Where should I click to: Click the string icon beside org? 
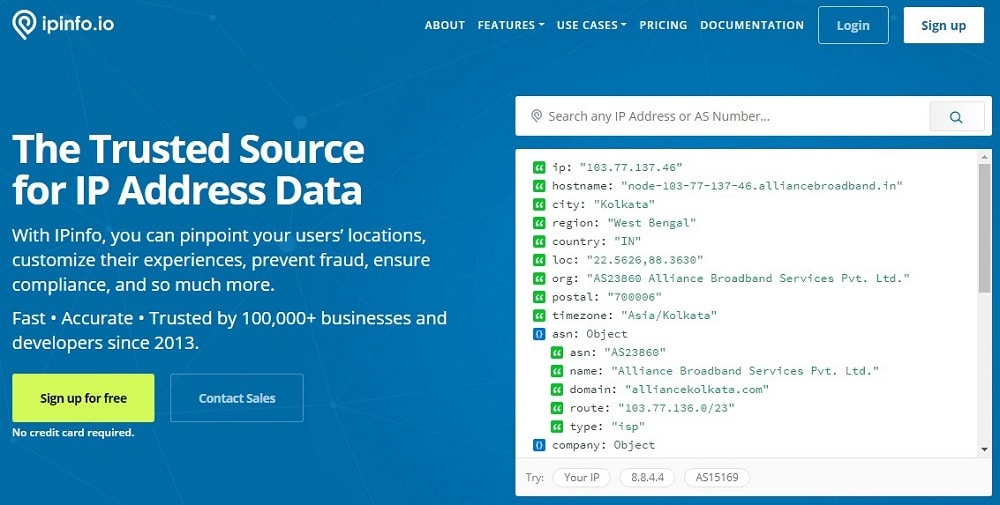540,279
